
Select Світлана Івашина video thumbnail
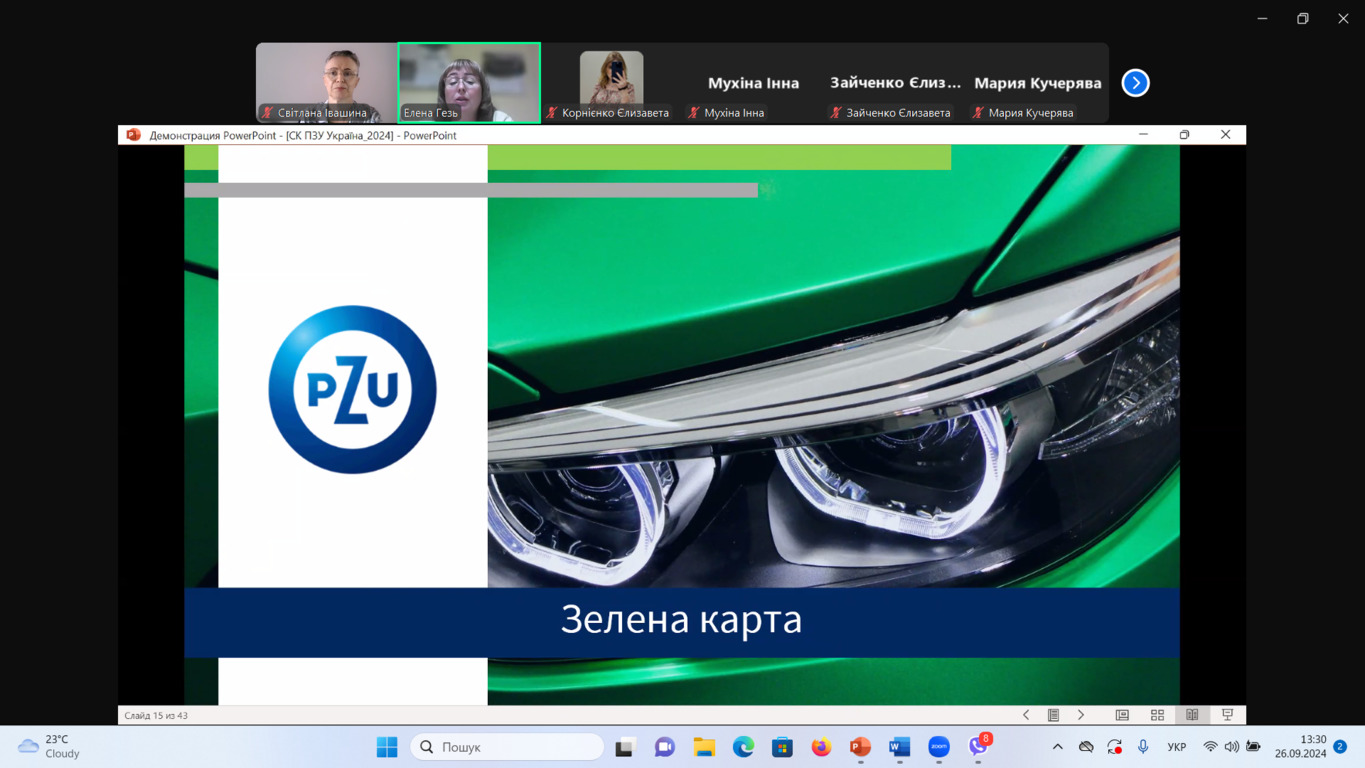[327, 83]
